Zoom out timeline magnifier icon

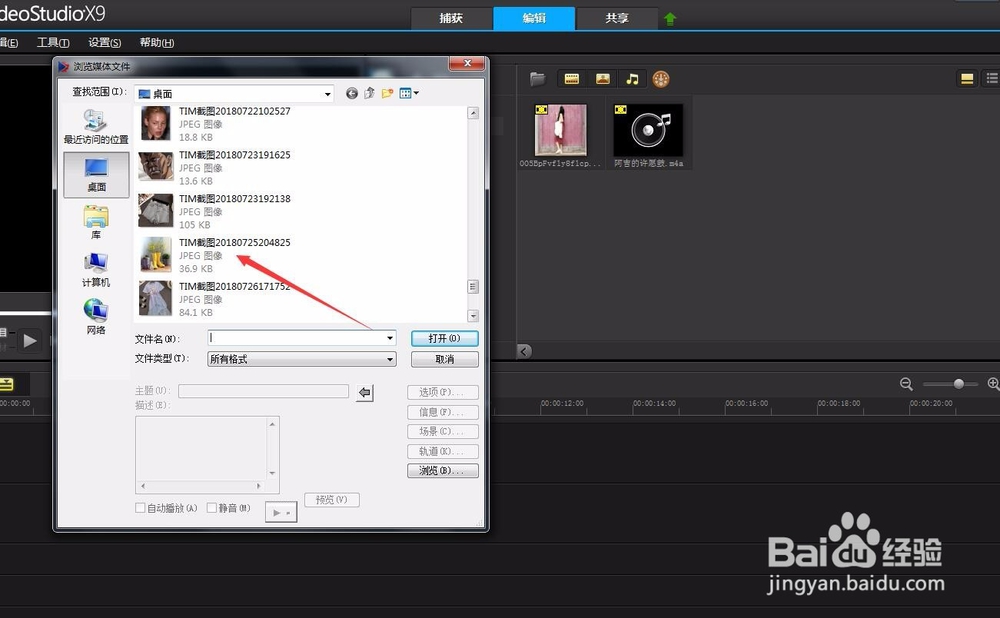tap(906, 384)
